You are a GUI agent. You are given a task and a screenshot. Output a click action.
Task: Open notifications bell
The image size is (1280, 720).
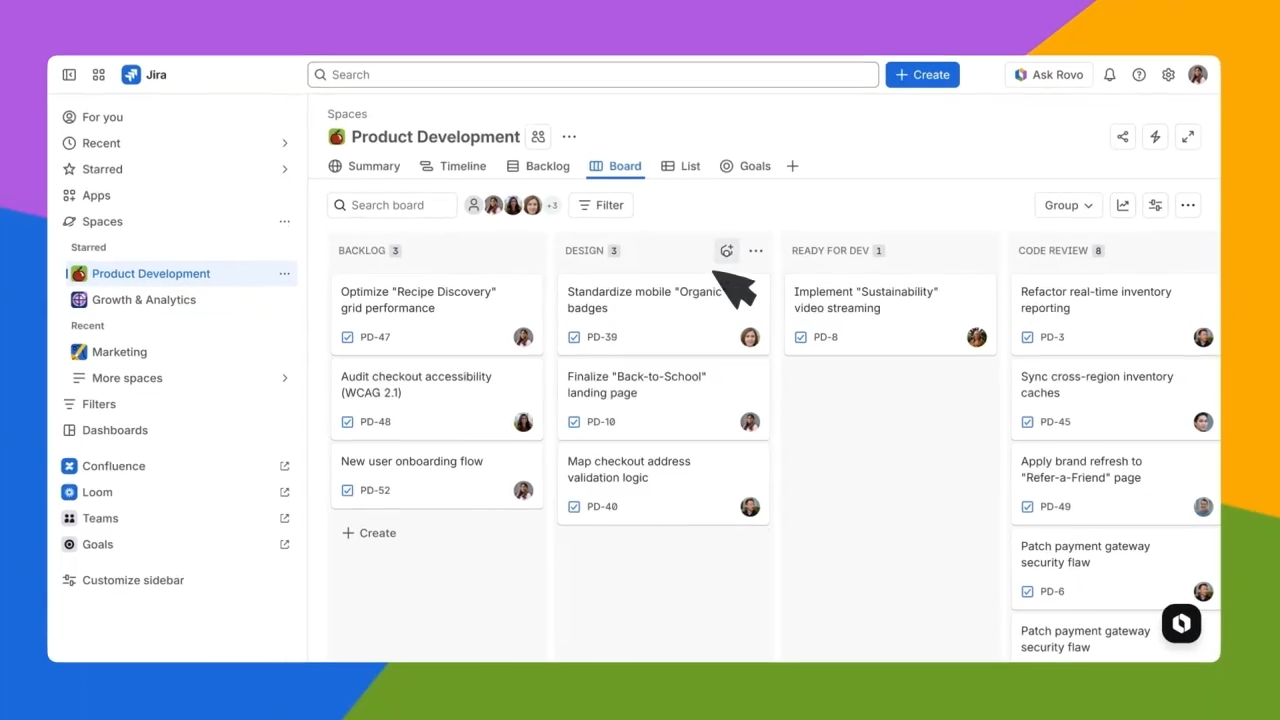1110,75
